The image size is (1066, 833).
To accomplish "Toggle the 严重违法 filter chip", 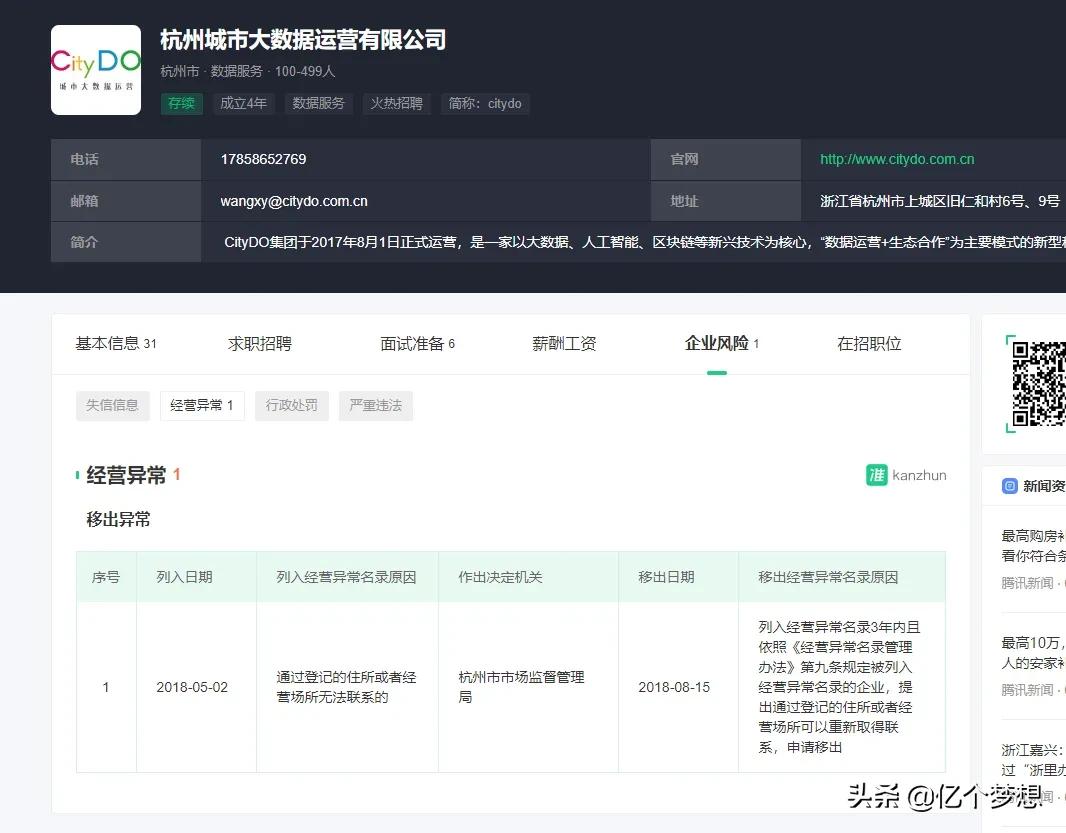I will [x=375, y=405].
